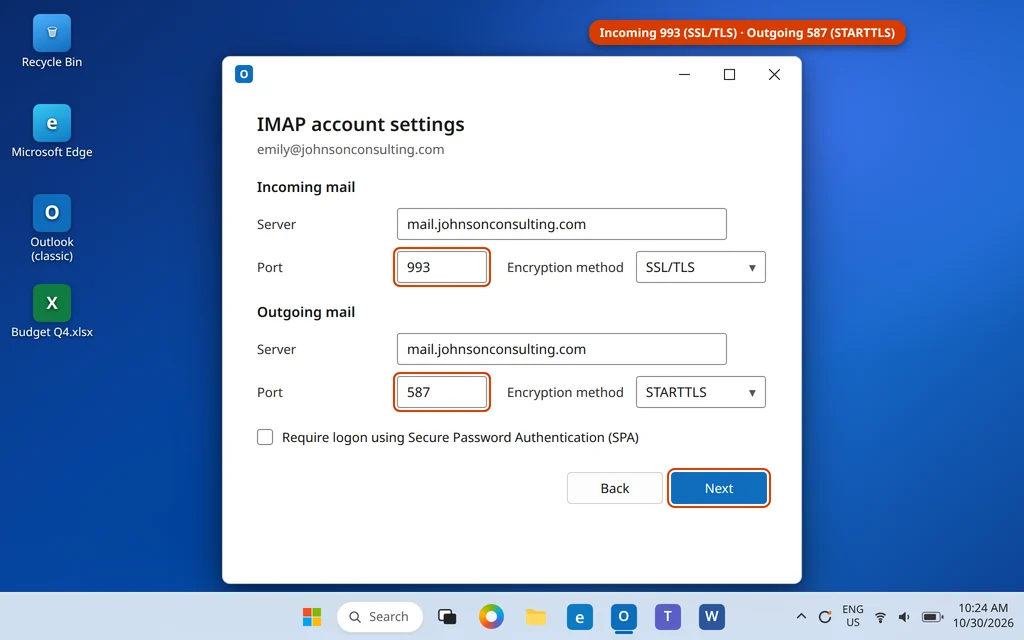
Task: Click the emily@johnsonconsulting.com address text
Action: [x=351, y=149]
